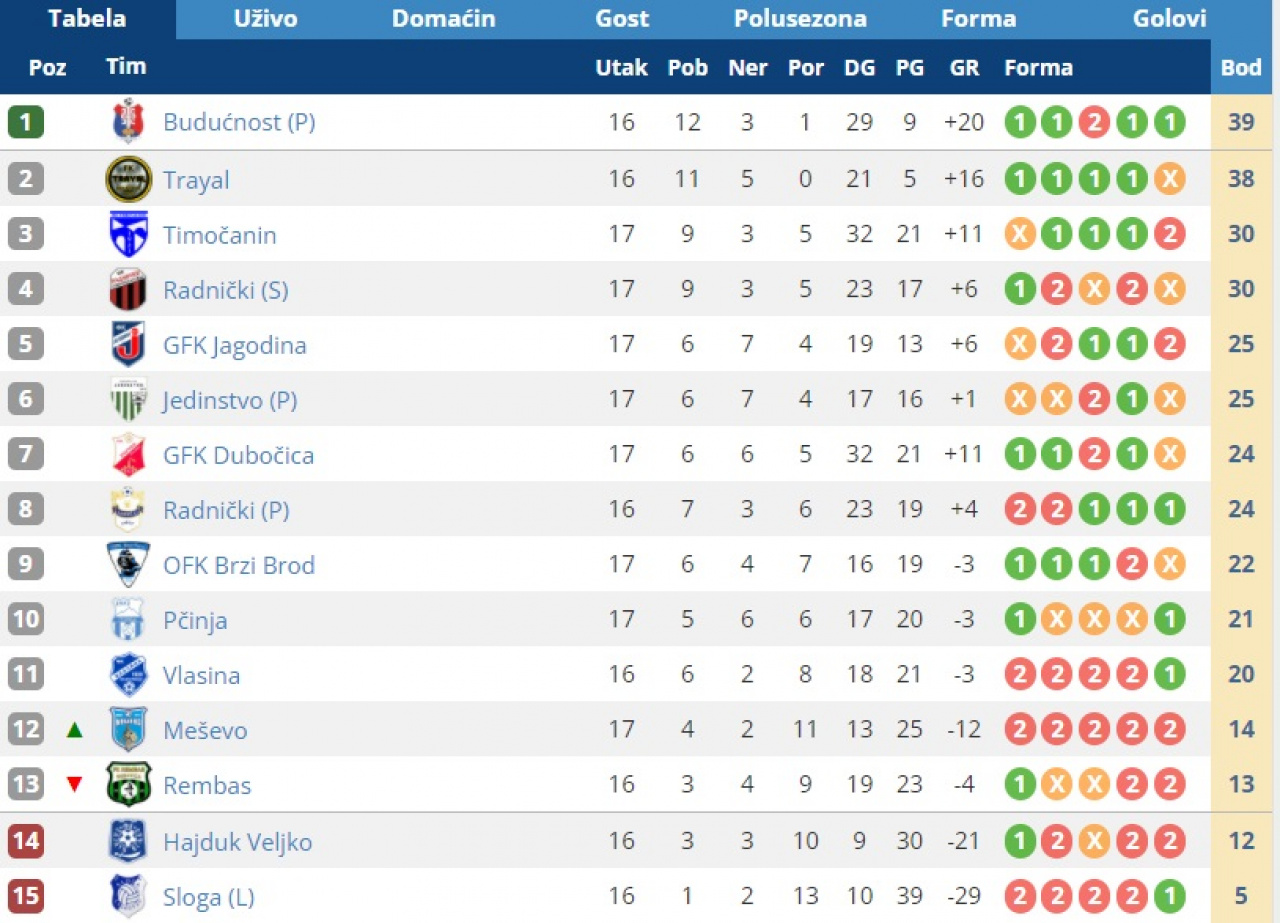Viewport: 1280px width, 923px height.
Task: Click the Trayal club logo
Action: pyautogui.click(x=128, y=179)
